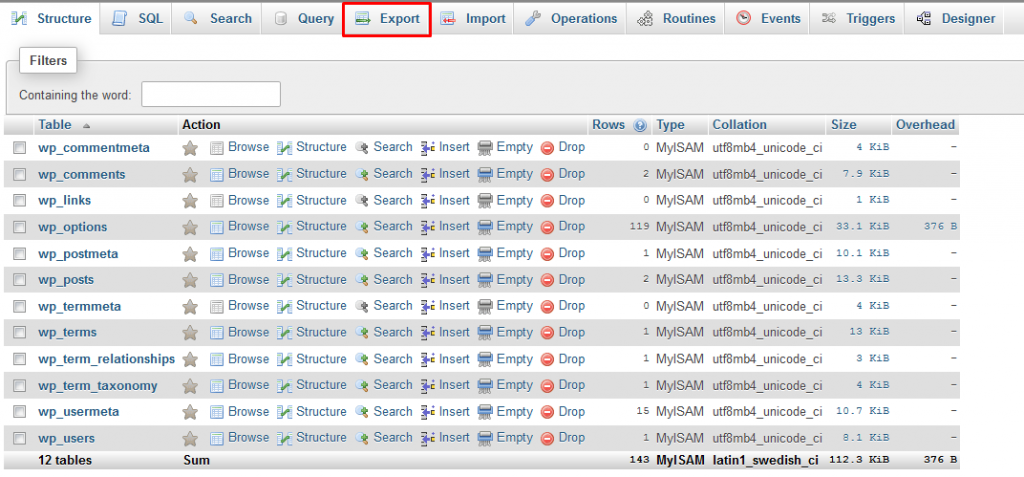Click the Empty icon for wp_comments

click(485, 174)
